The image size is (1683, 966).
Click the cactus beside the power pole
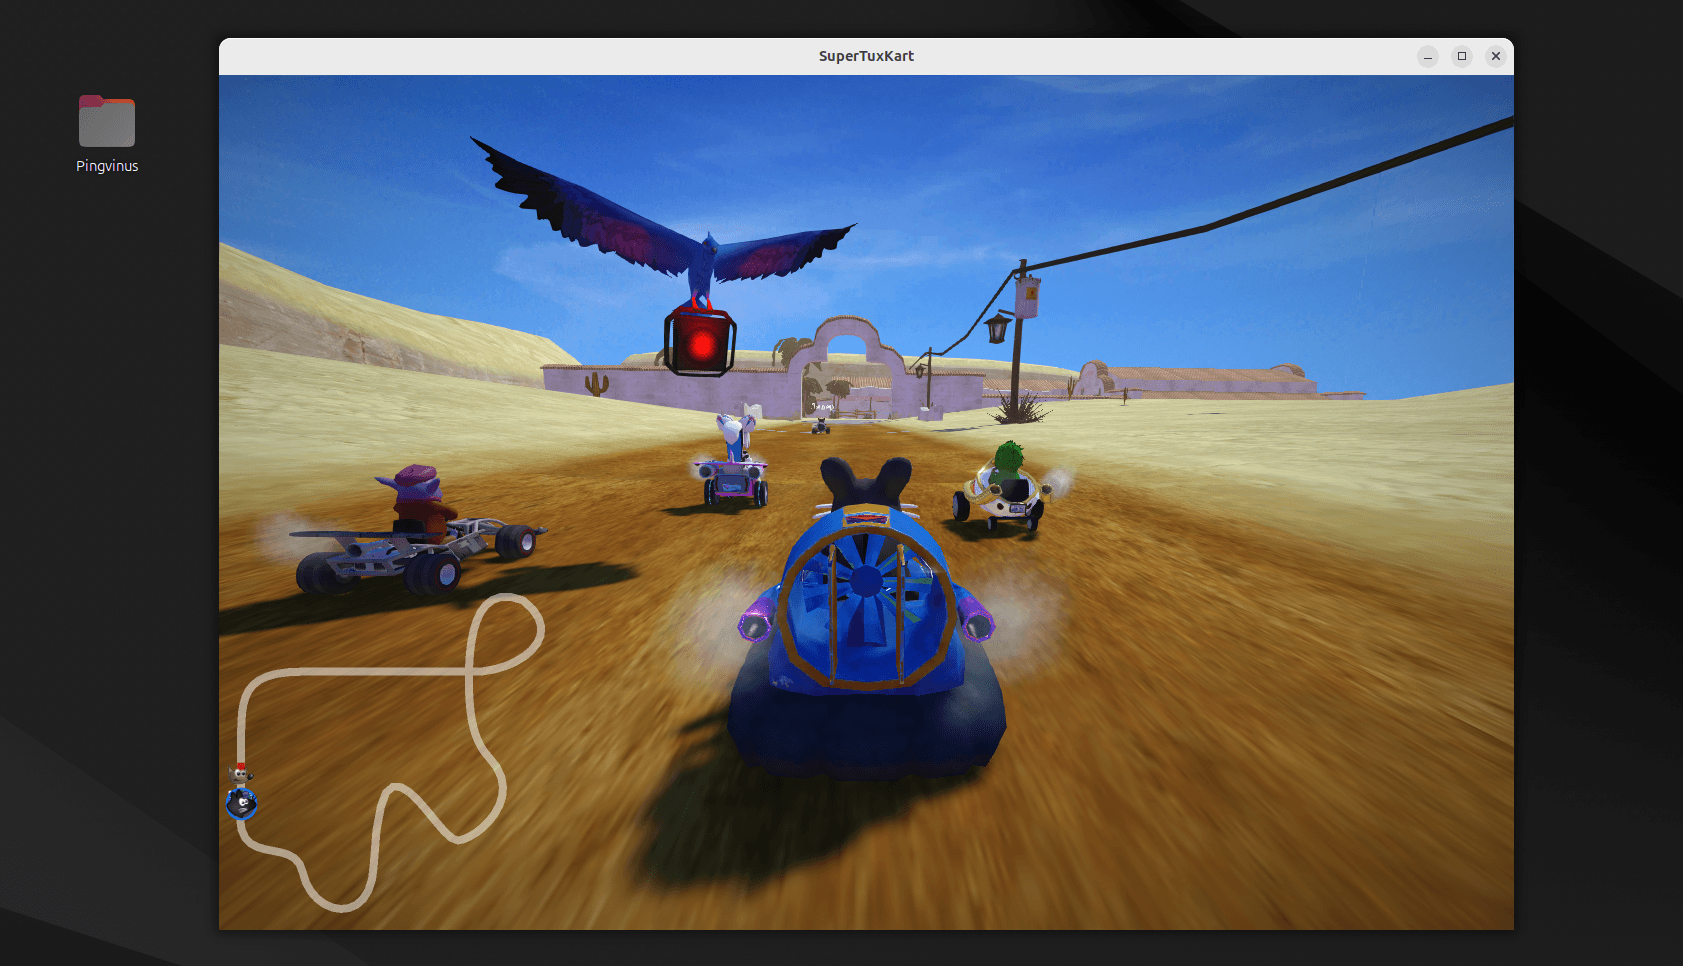click(1070, 386)
